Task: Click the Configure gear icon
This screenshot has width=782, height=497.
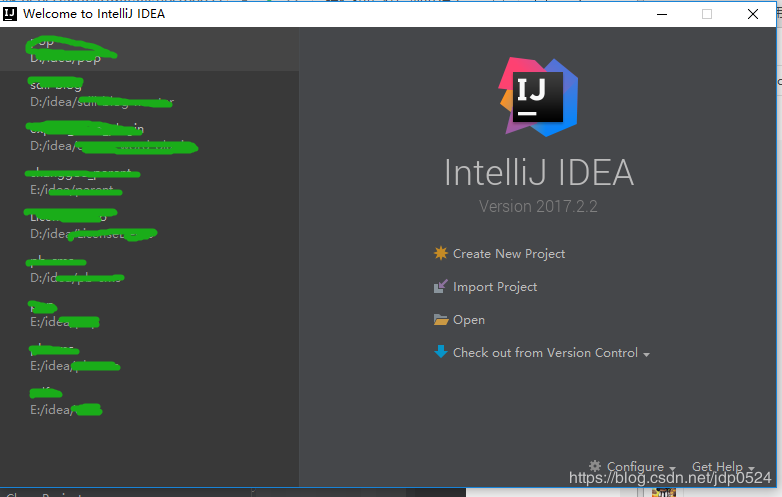Action: [595, 466]
